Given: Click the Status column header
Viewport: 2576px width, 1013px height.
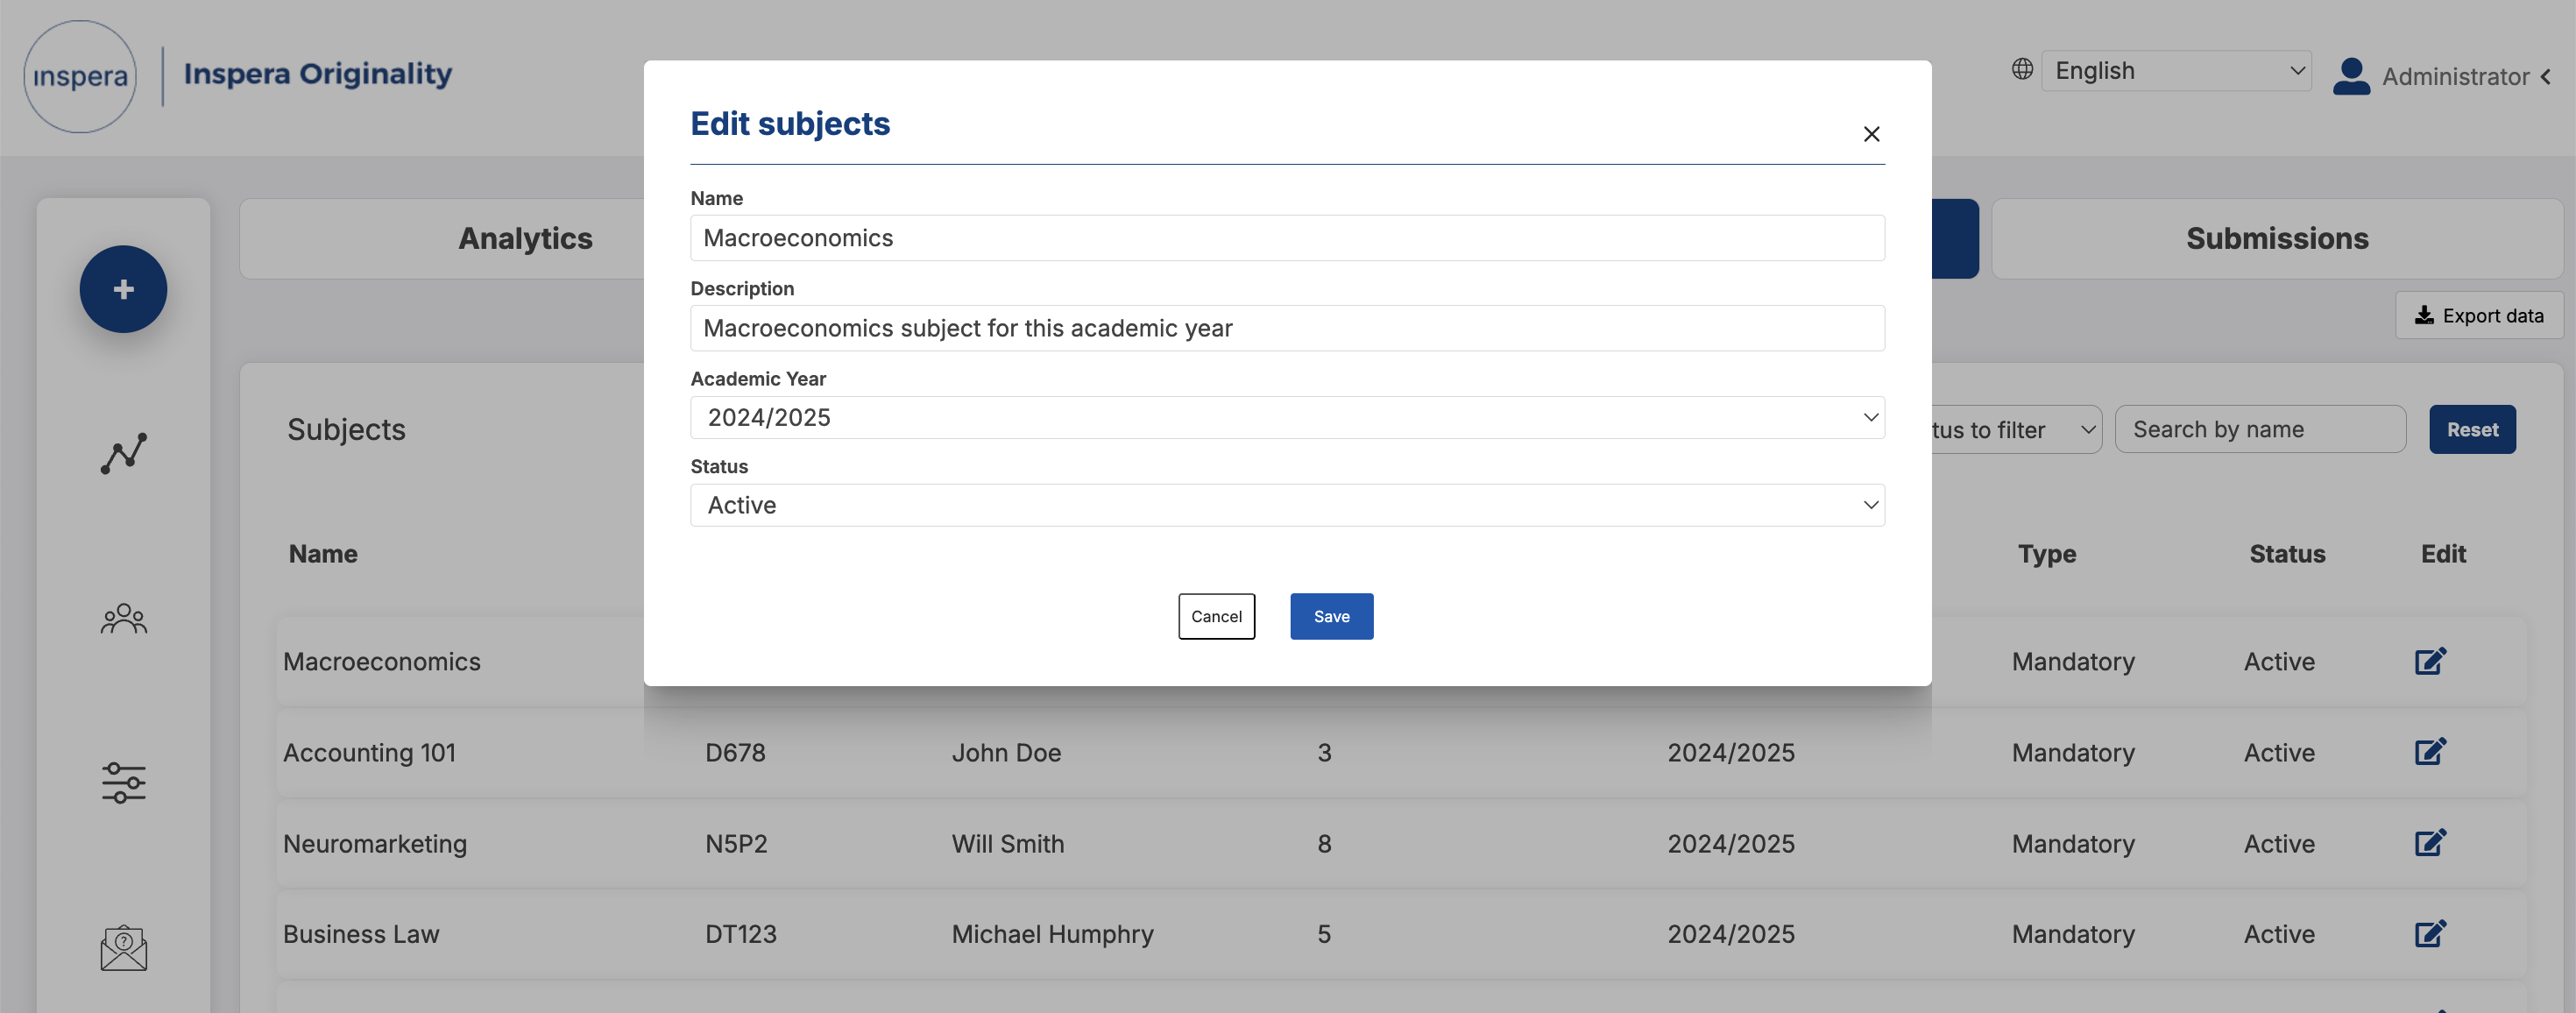Looking at the screenshot, I should pos(2287,554).
